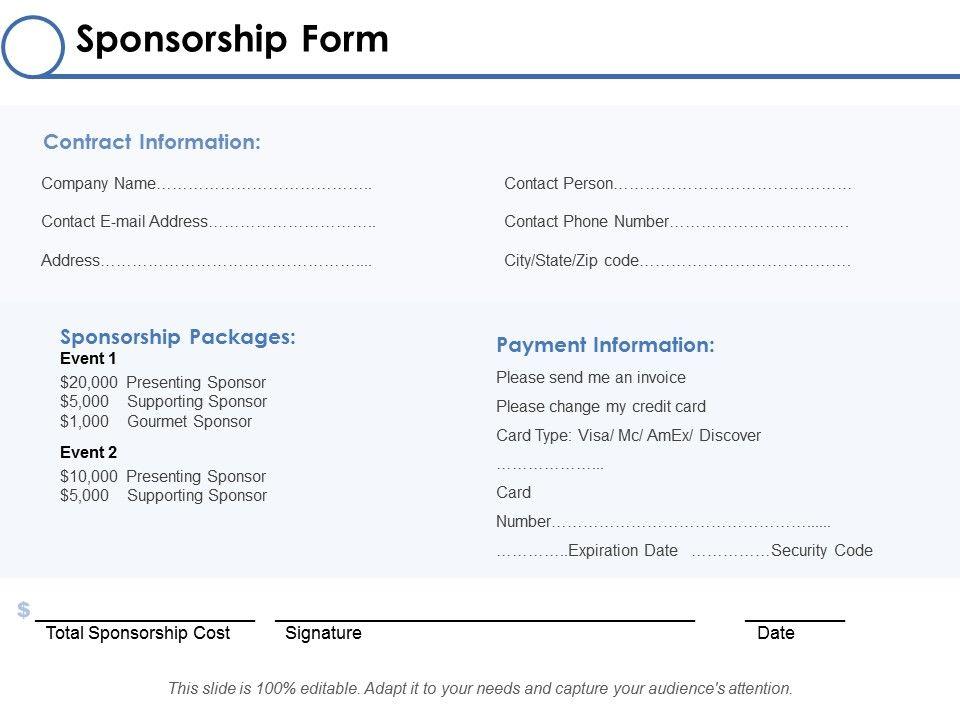The width and height of the screenshot is (960, 720).
Task: Click the Date line at bottom right
Action: pyautogui.click(x=795, y=618)
